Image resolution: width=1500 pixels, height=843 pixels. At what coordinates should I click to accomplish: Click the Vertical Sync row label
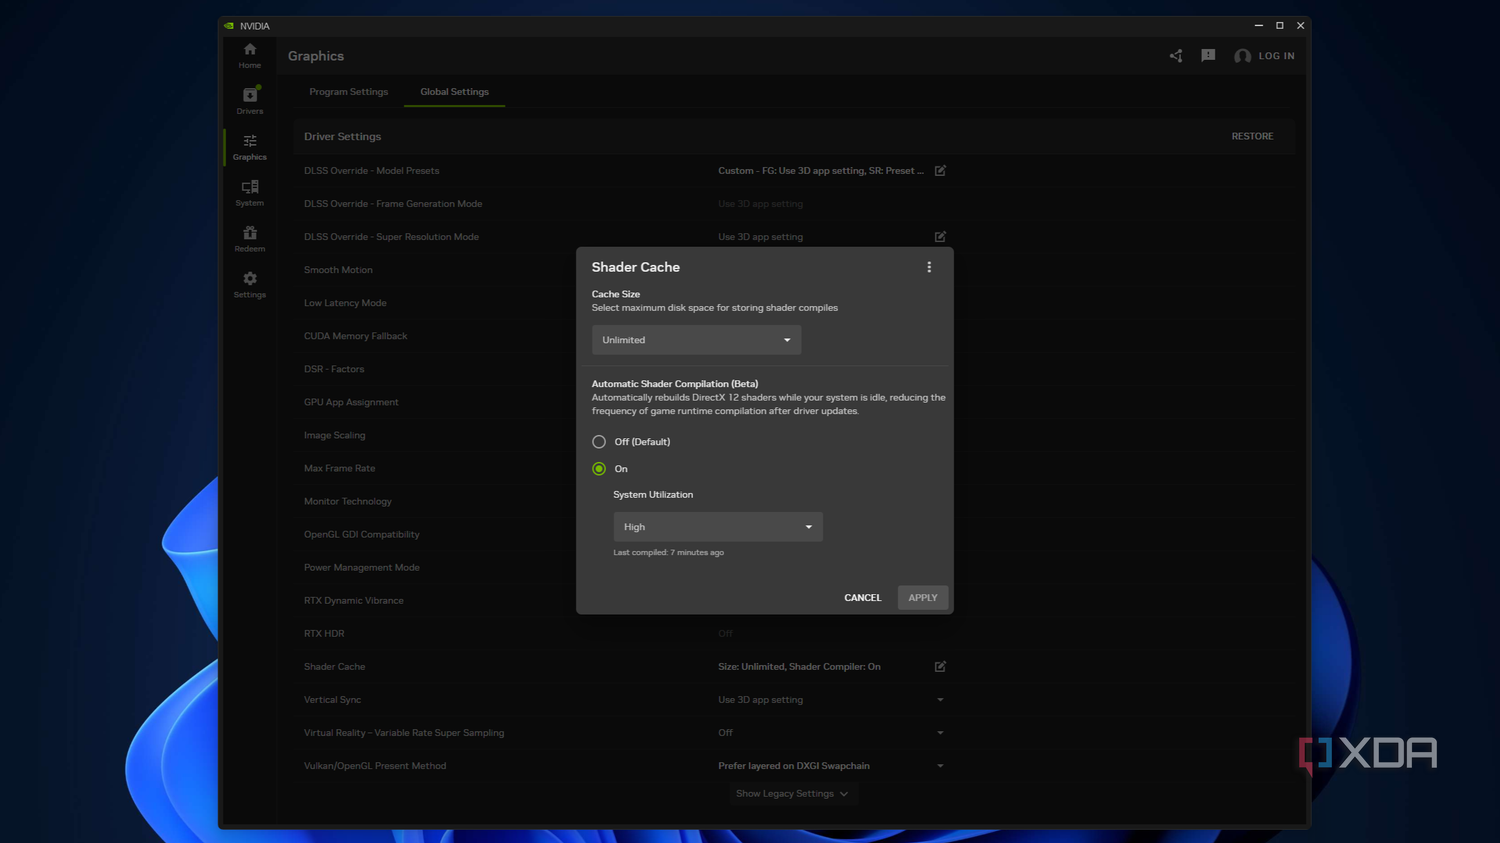[x=332, y=700]
